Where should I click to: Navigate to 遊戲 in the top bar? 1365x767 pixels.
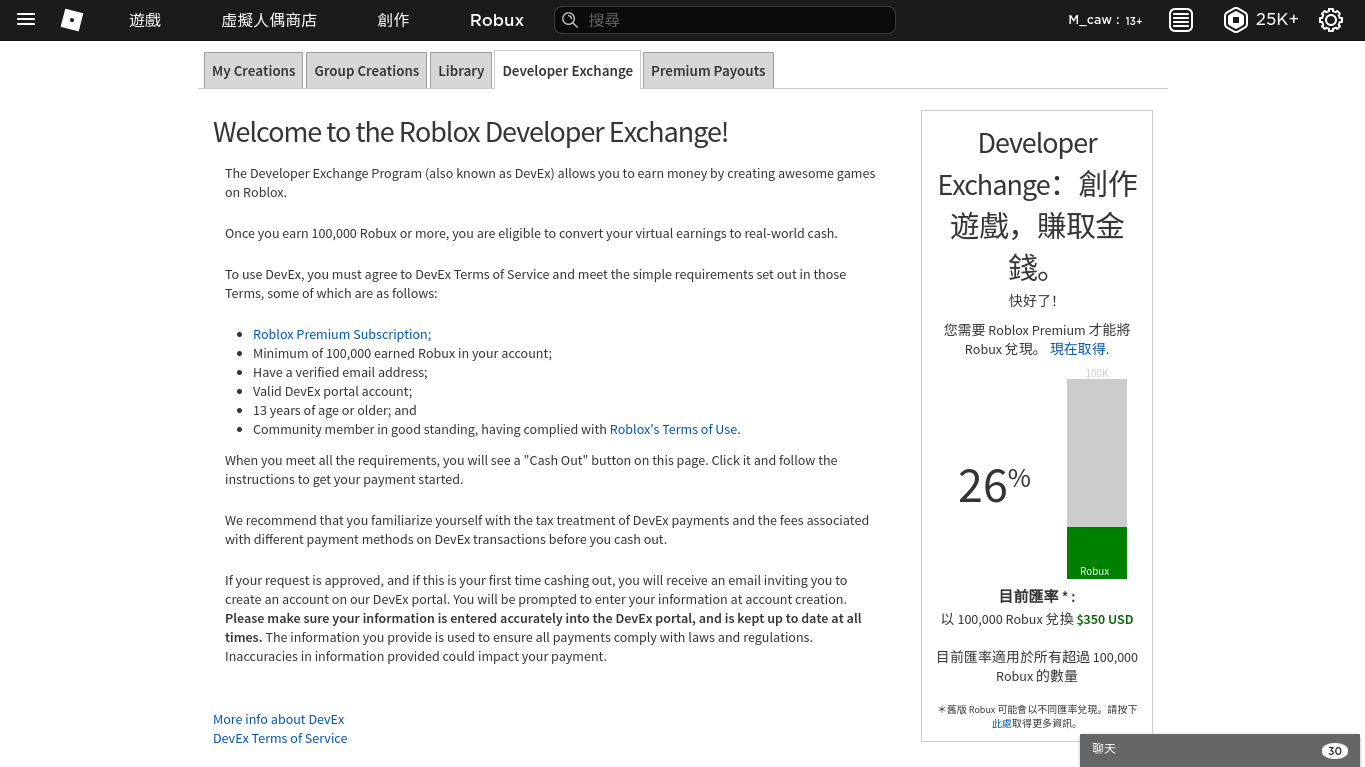144,20
